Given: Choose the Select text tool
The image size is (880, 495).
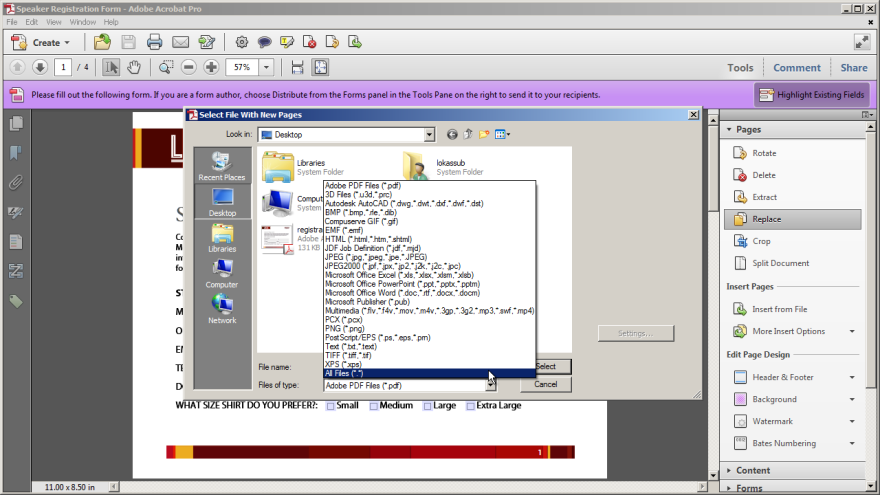Looking at the screenshot, I should [x=111, y=67].
